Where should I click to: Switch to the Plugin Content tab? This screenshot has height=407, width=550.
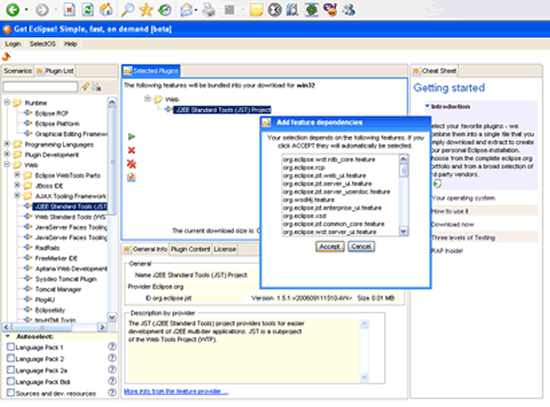tap(190, 249)
